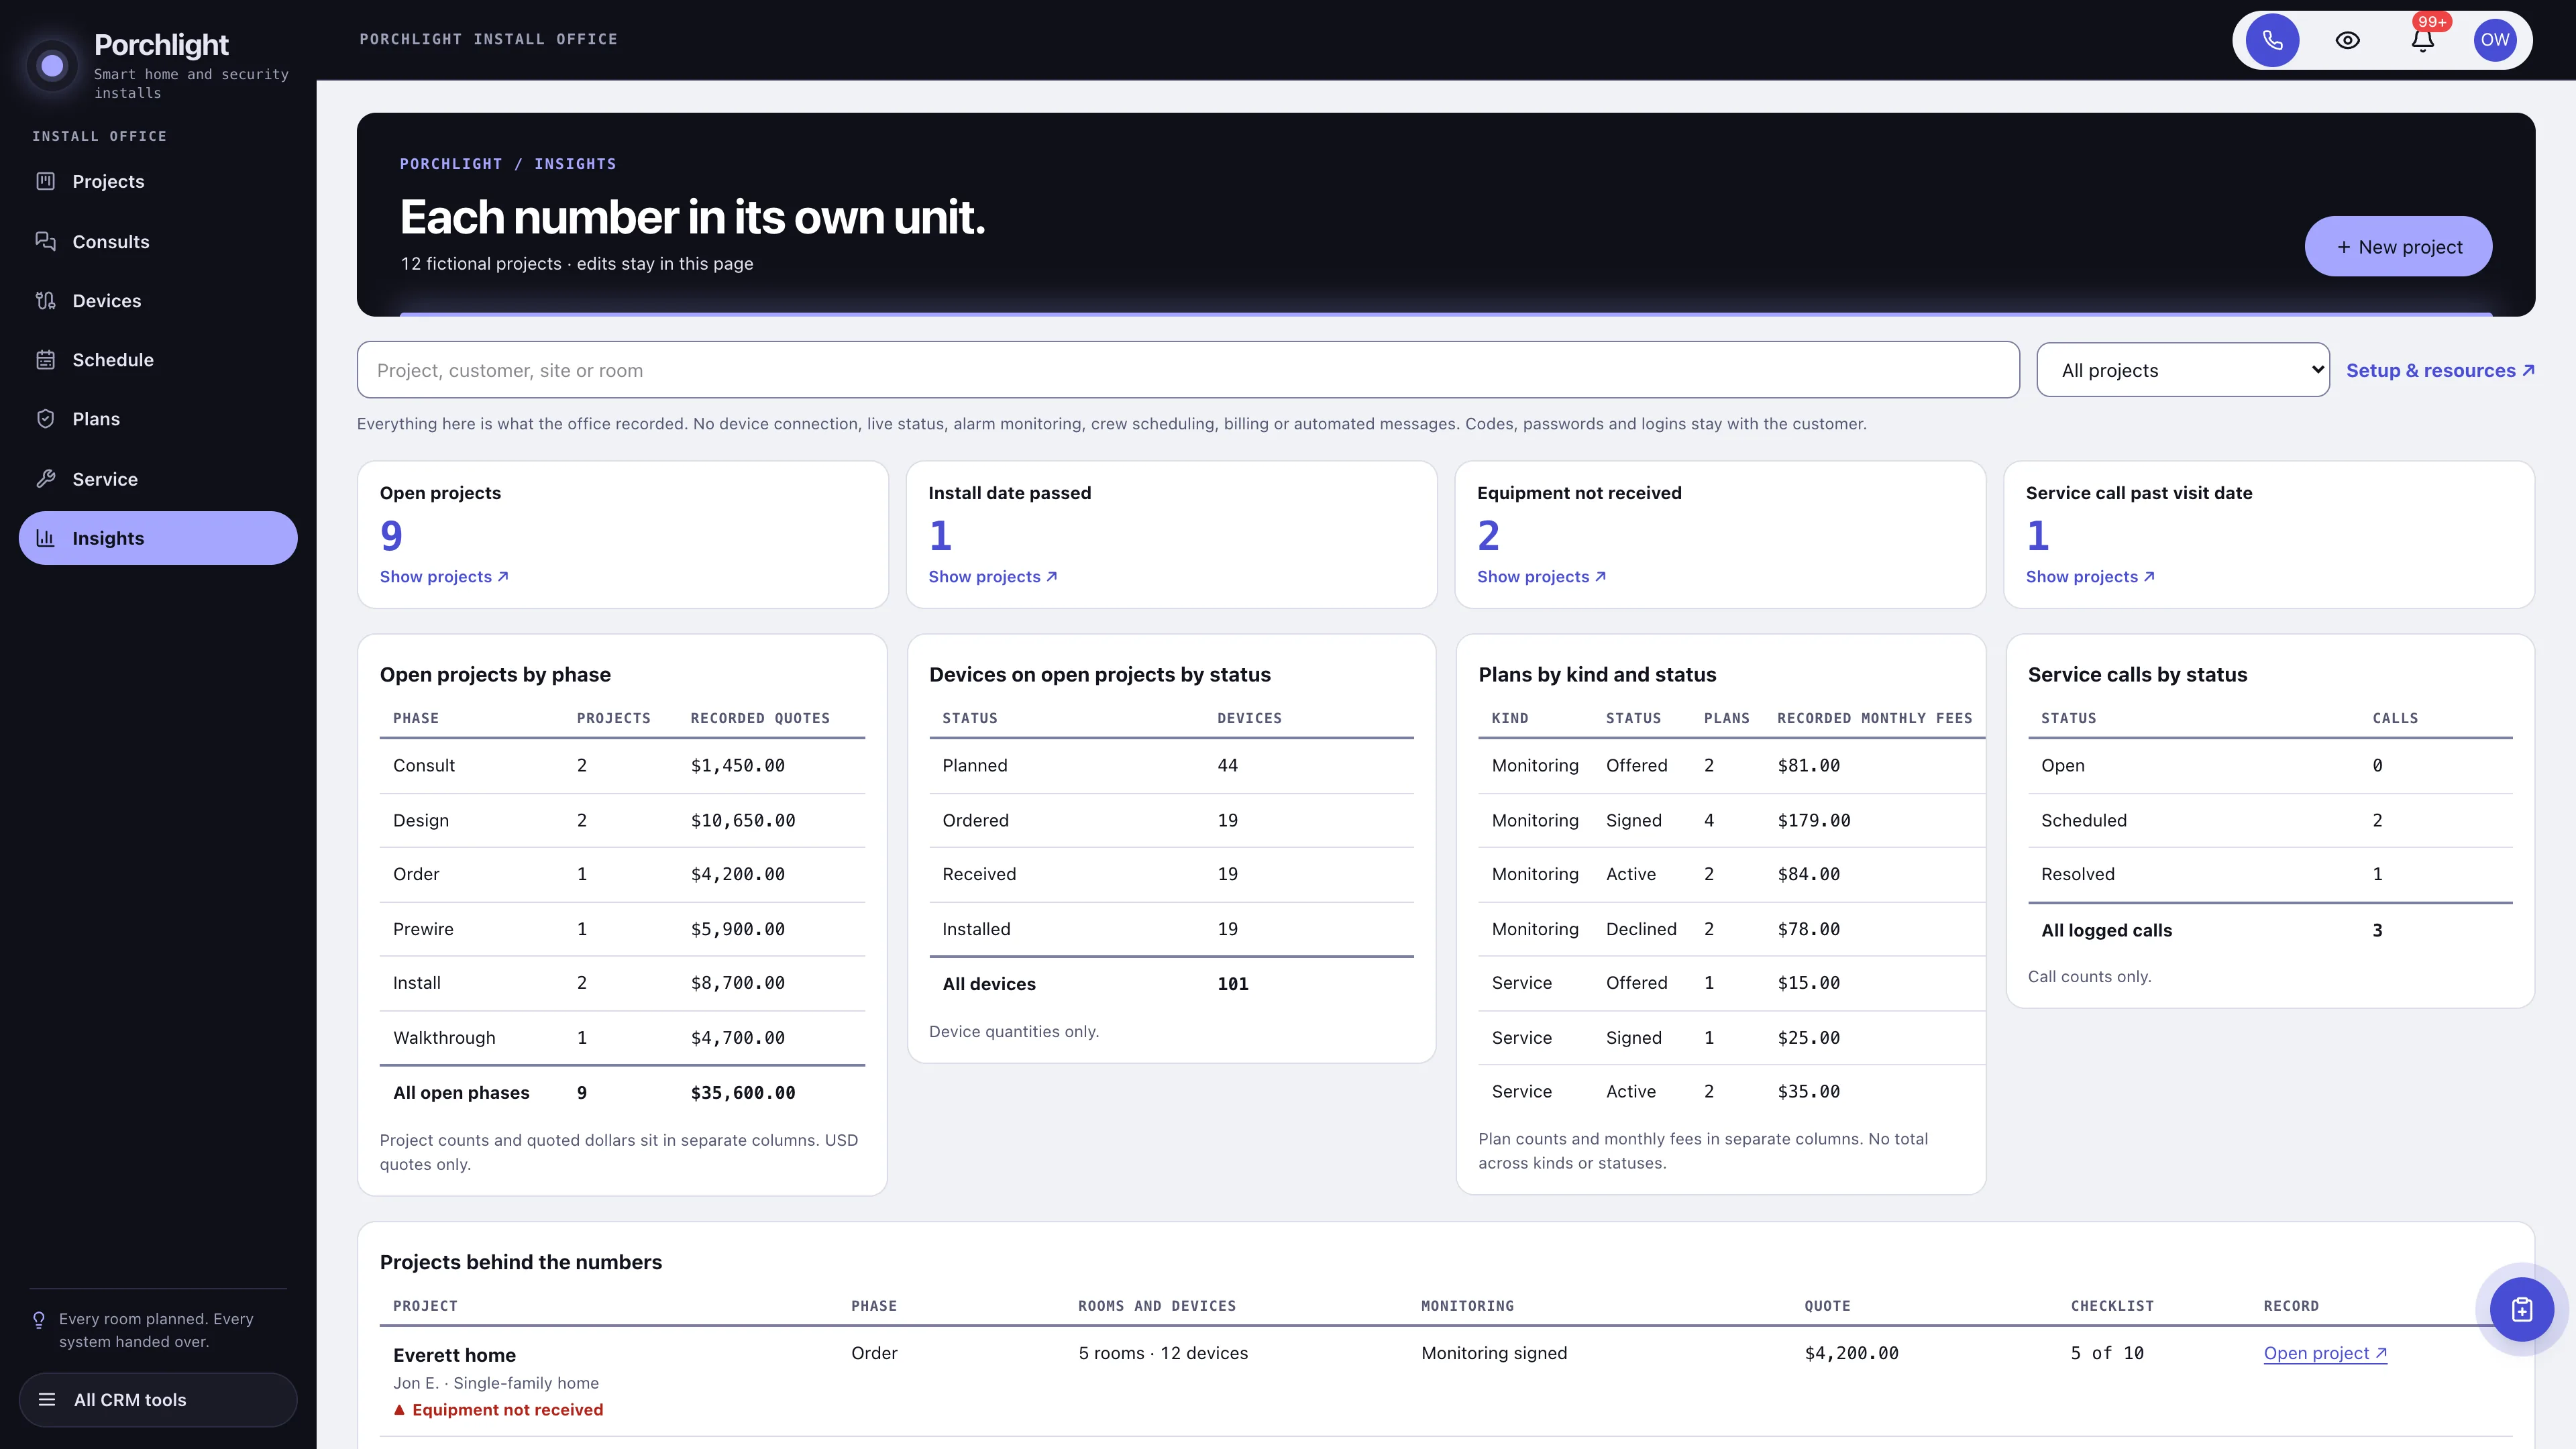Click the 5 of 10 checklist value

click(2107, 1353)
